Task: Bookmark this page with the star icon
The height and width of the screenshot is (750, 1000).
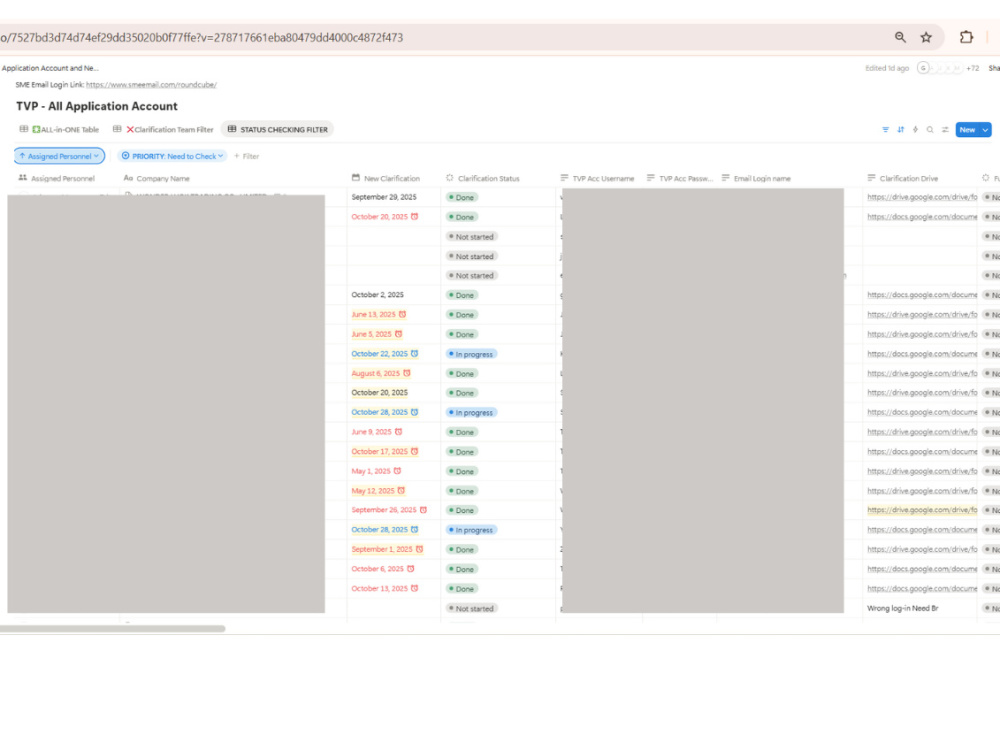Action: [x=926, y=37]
